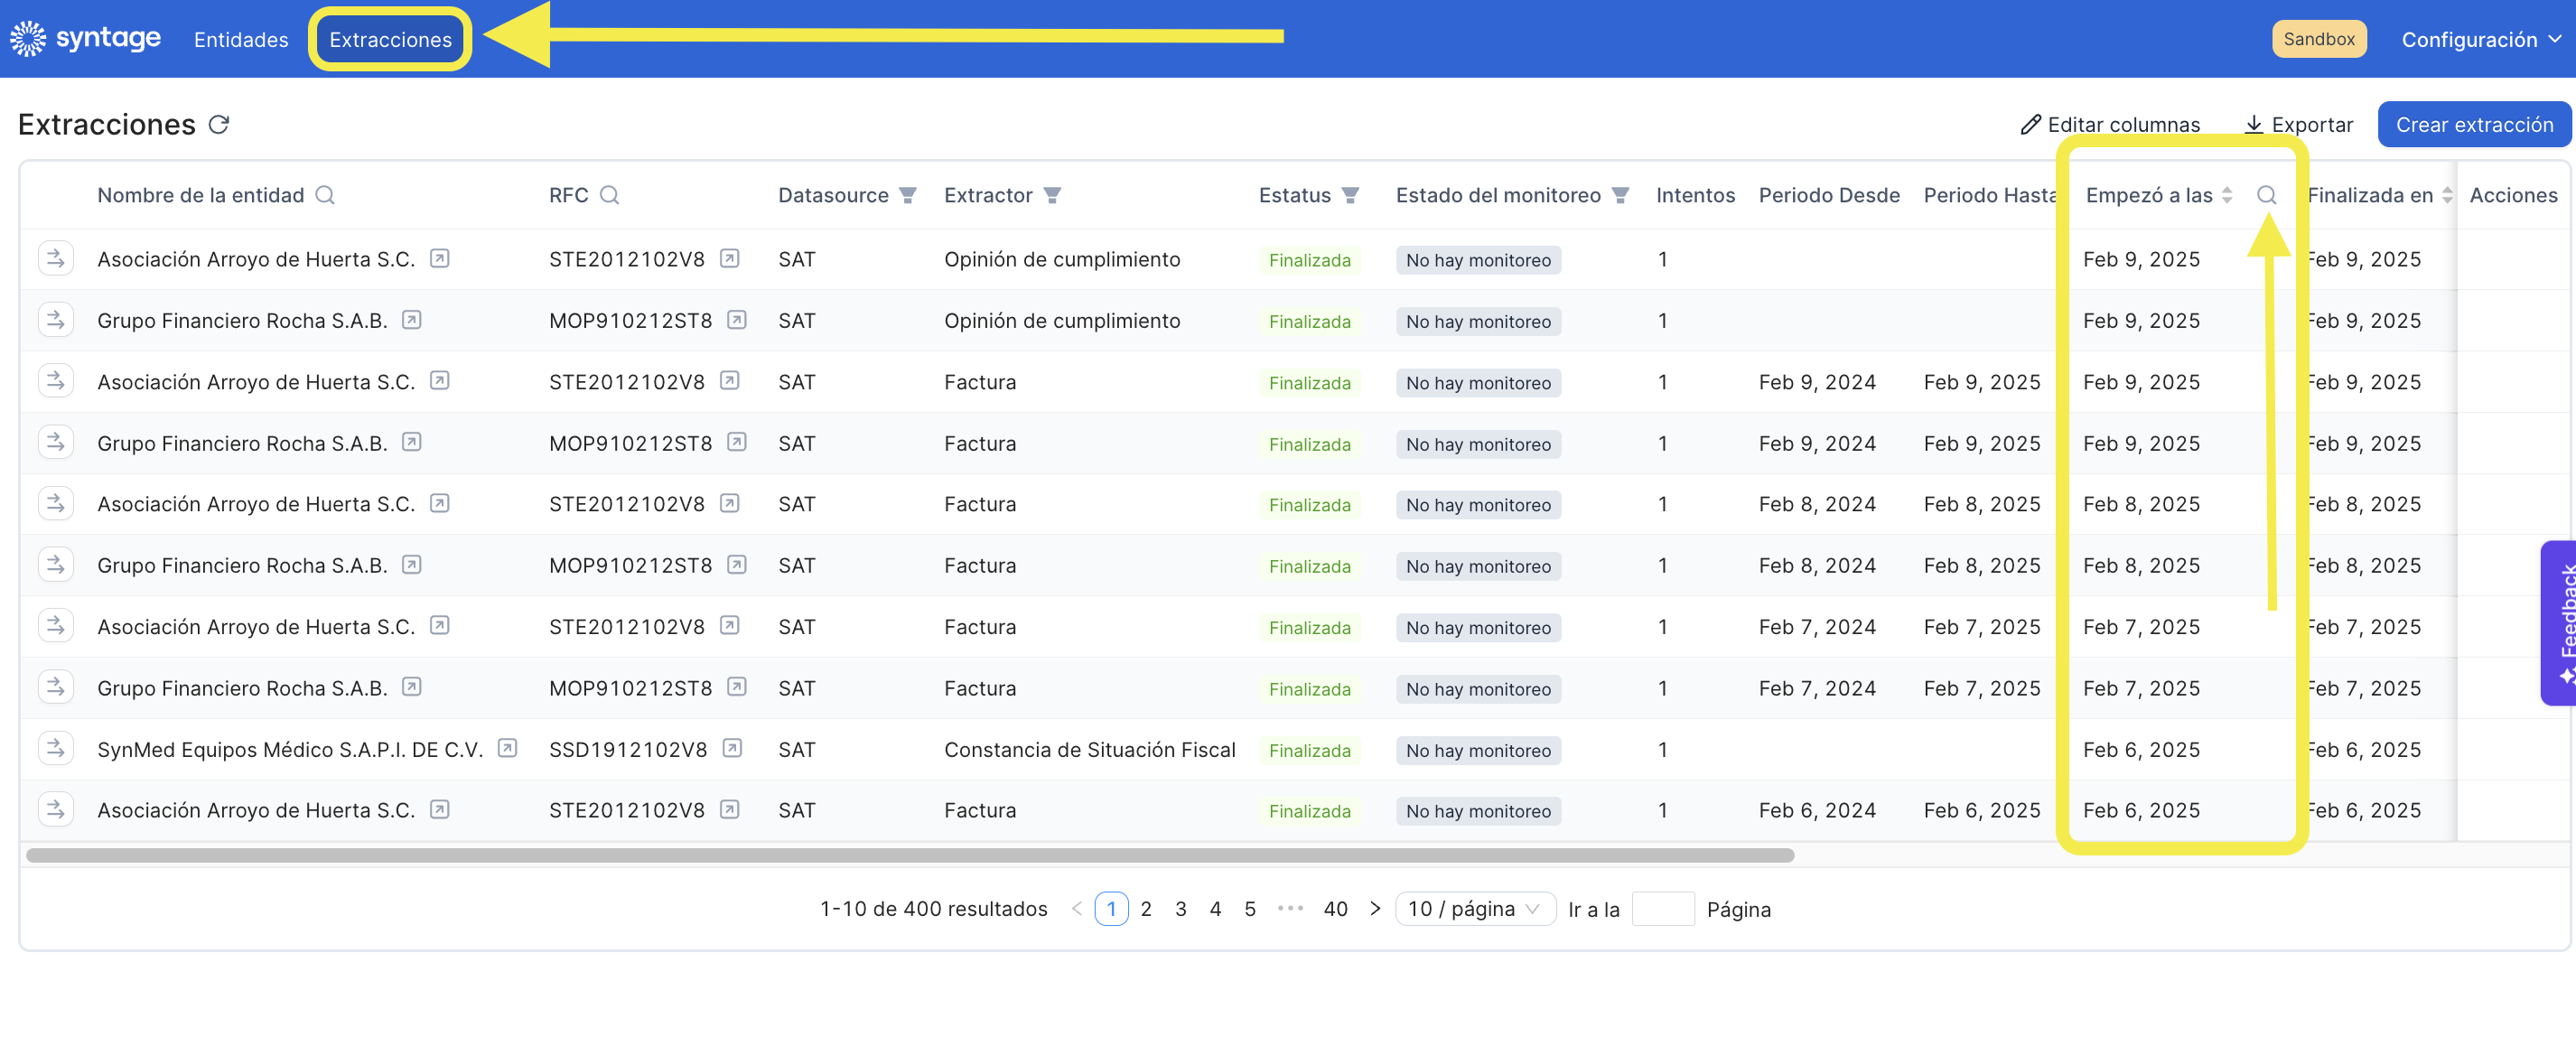
Task: Go to page 40
Action: pos(1336,909)
